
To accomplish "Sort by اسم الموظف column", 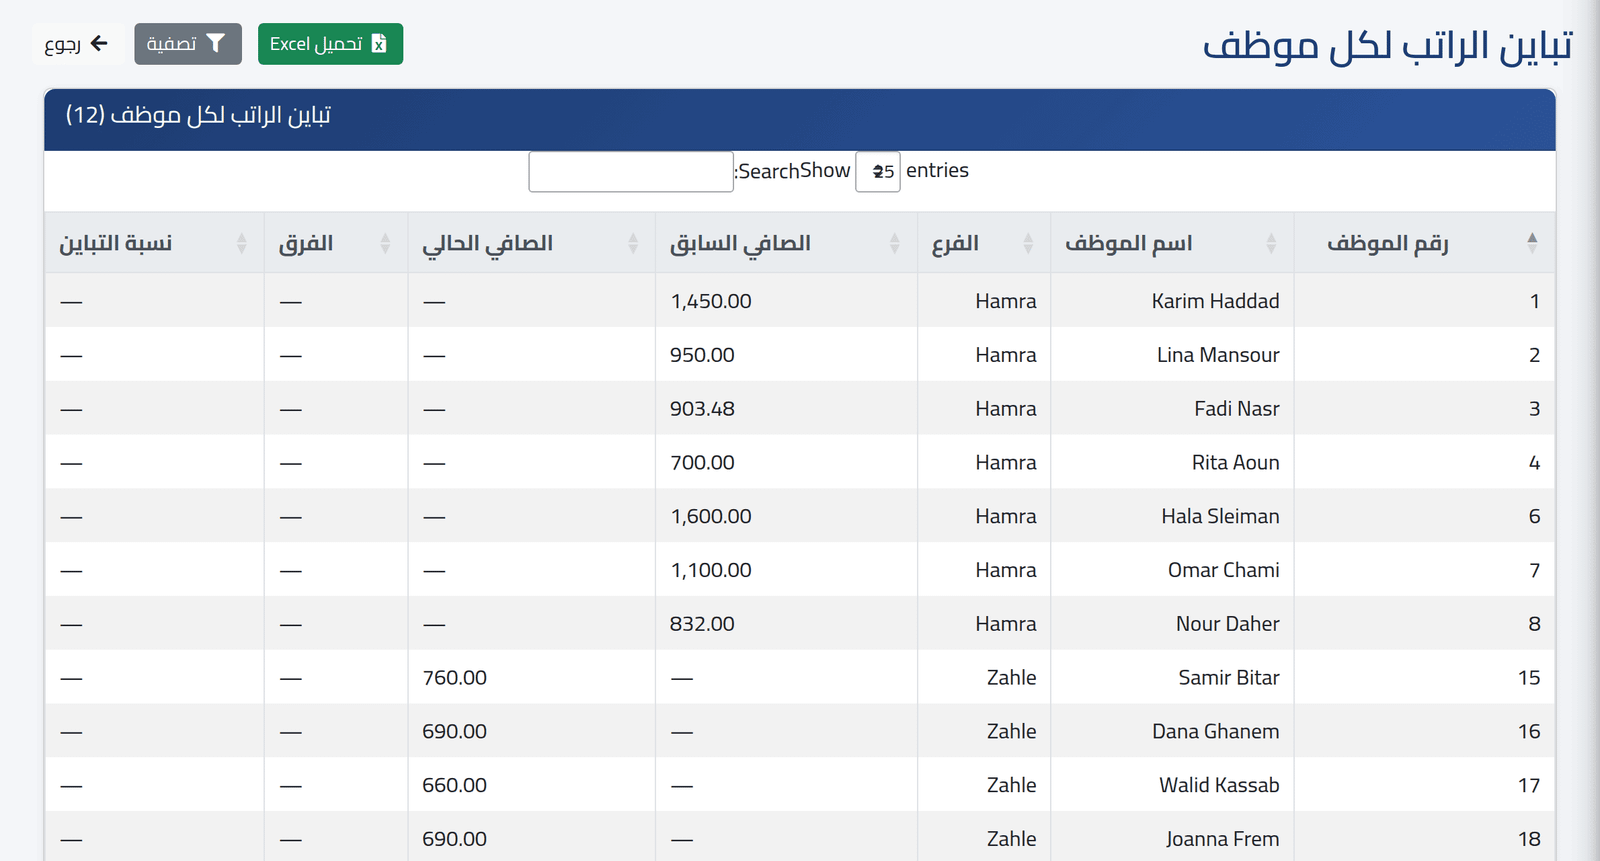I will tap(1172, 243).
